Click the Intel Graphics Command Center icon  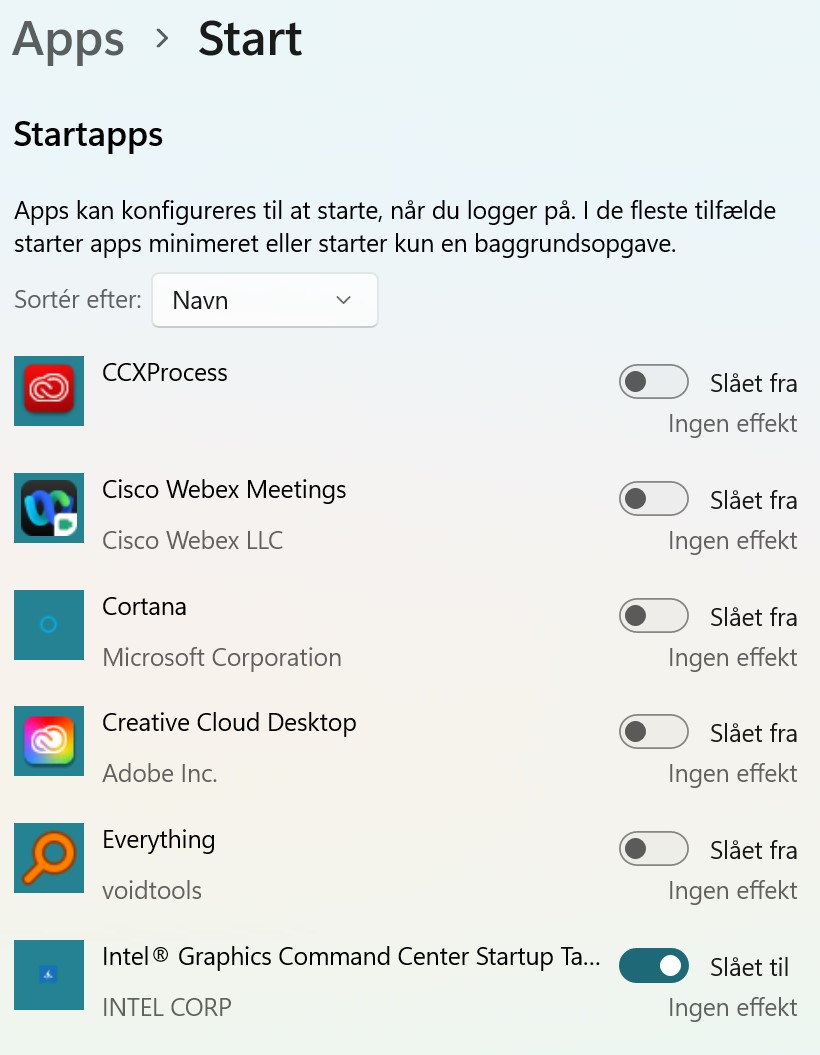[x=49, y=974]
